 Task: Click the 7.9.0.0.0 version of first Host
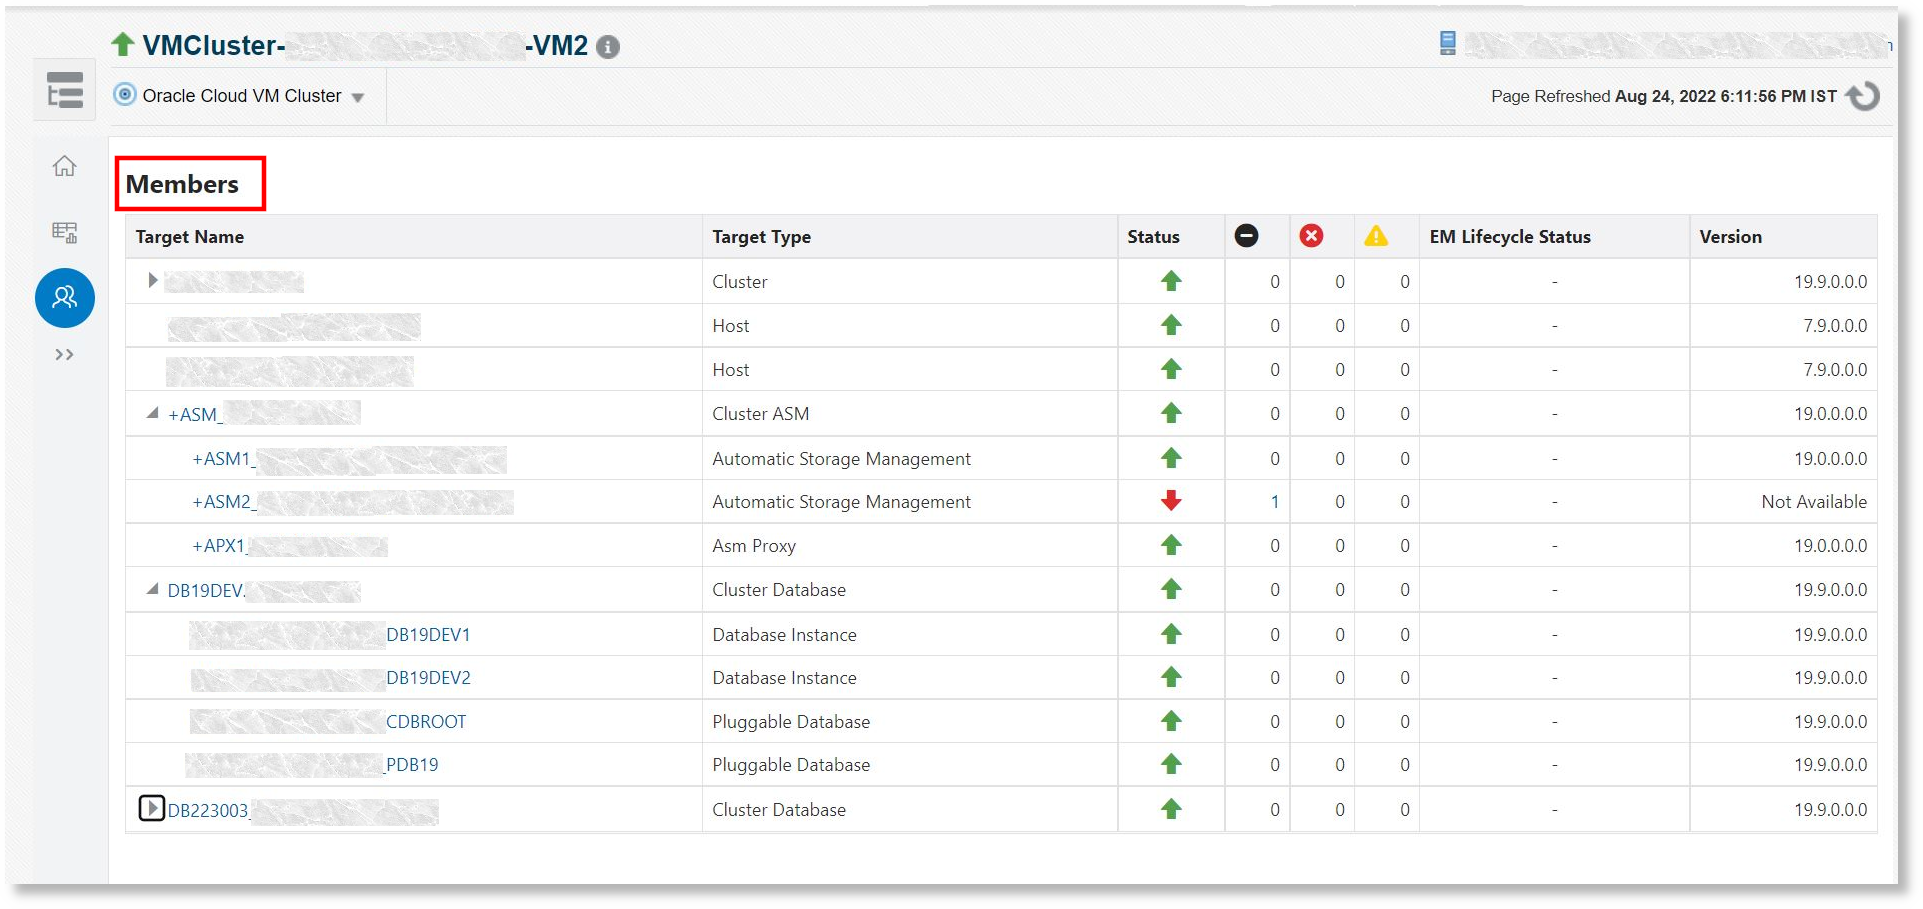(1835, 326)
